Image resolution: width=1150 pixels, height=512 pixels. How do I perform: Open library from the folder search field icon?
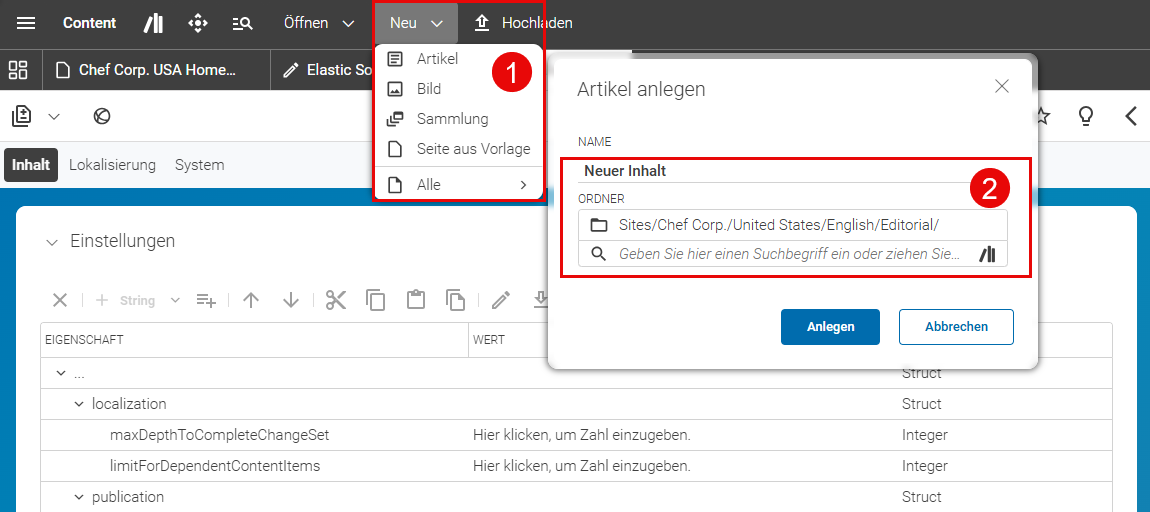click(988, 254)
